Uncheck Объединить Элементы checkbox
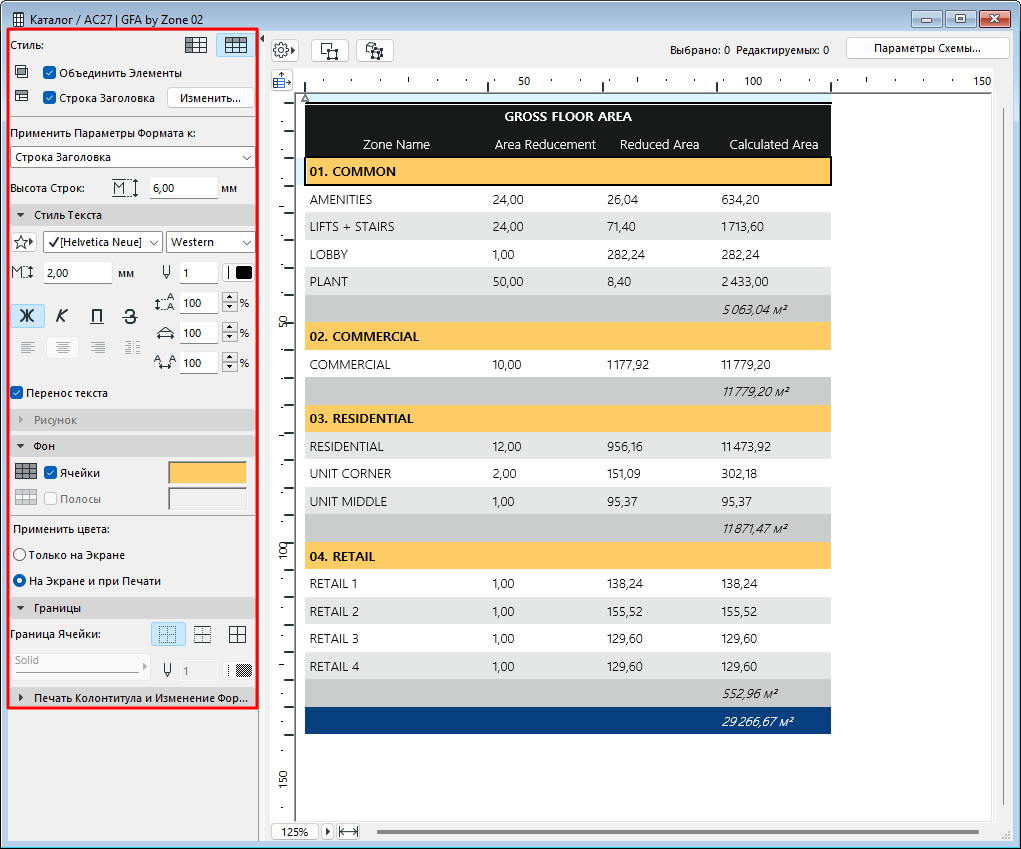 coord(49,73)
